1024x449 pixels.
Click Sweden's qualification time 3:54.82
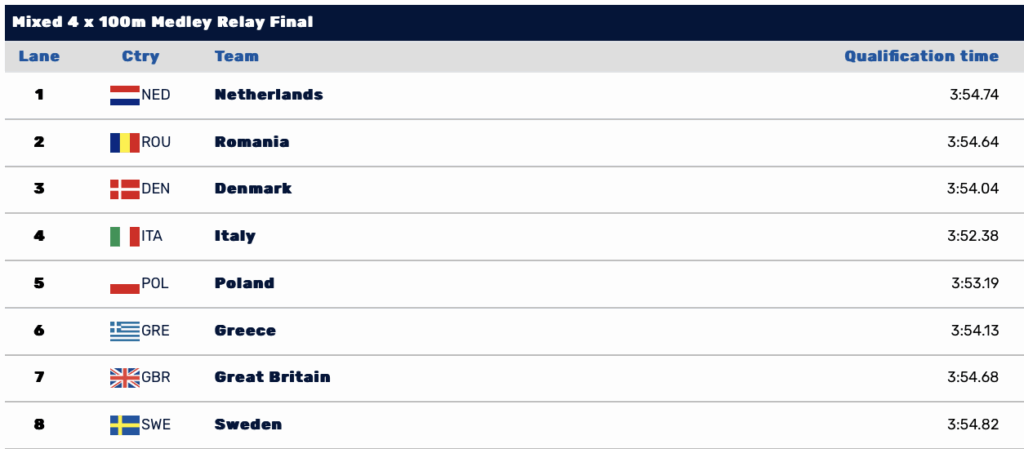(973, 425)
